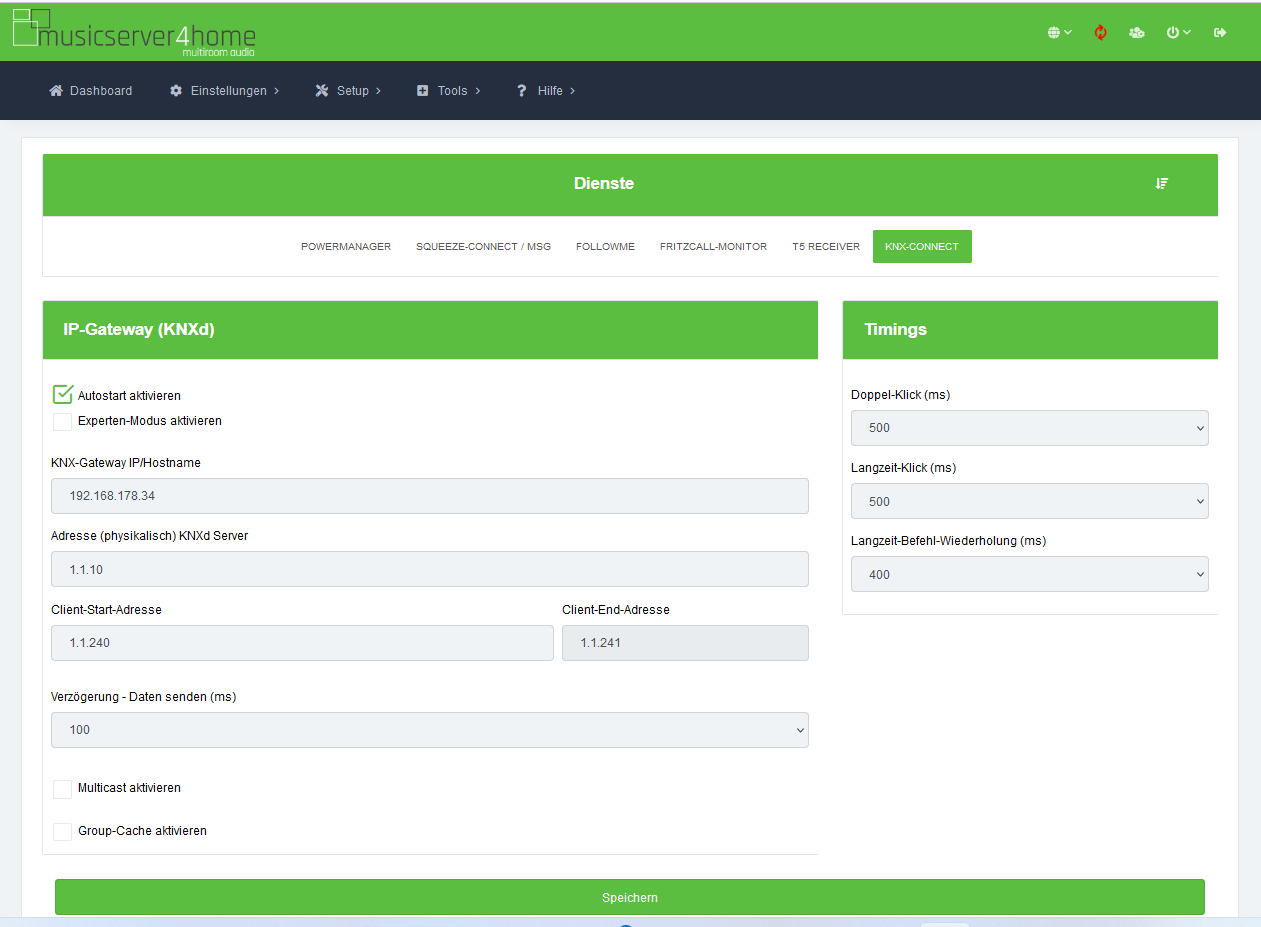Open the Hilfe menu

(x=545, y=91)
